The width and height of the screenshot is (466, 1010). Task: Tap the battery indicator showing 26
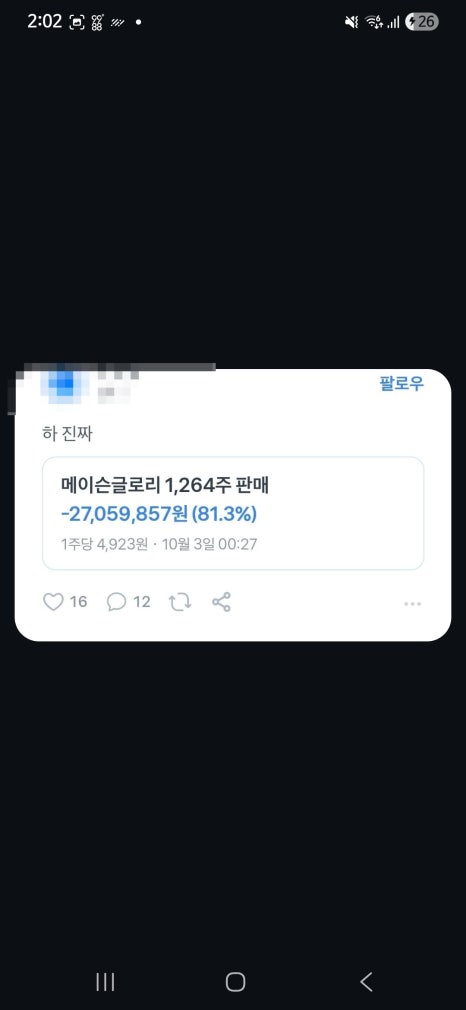pyautogui.click(x=422, y=22)
